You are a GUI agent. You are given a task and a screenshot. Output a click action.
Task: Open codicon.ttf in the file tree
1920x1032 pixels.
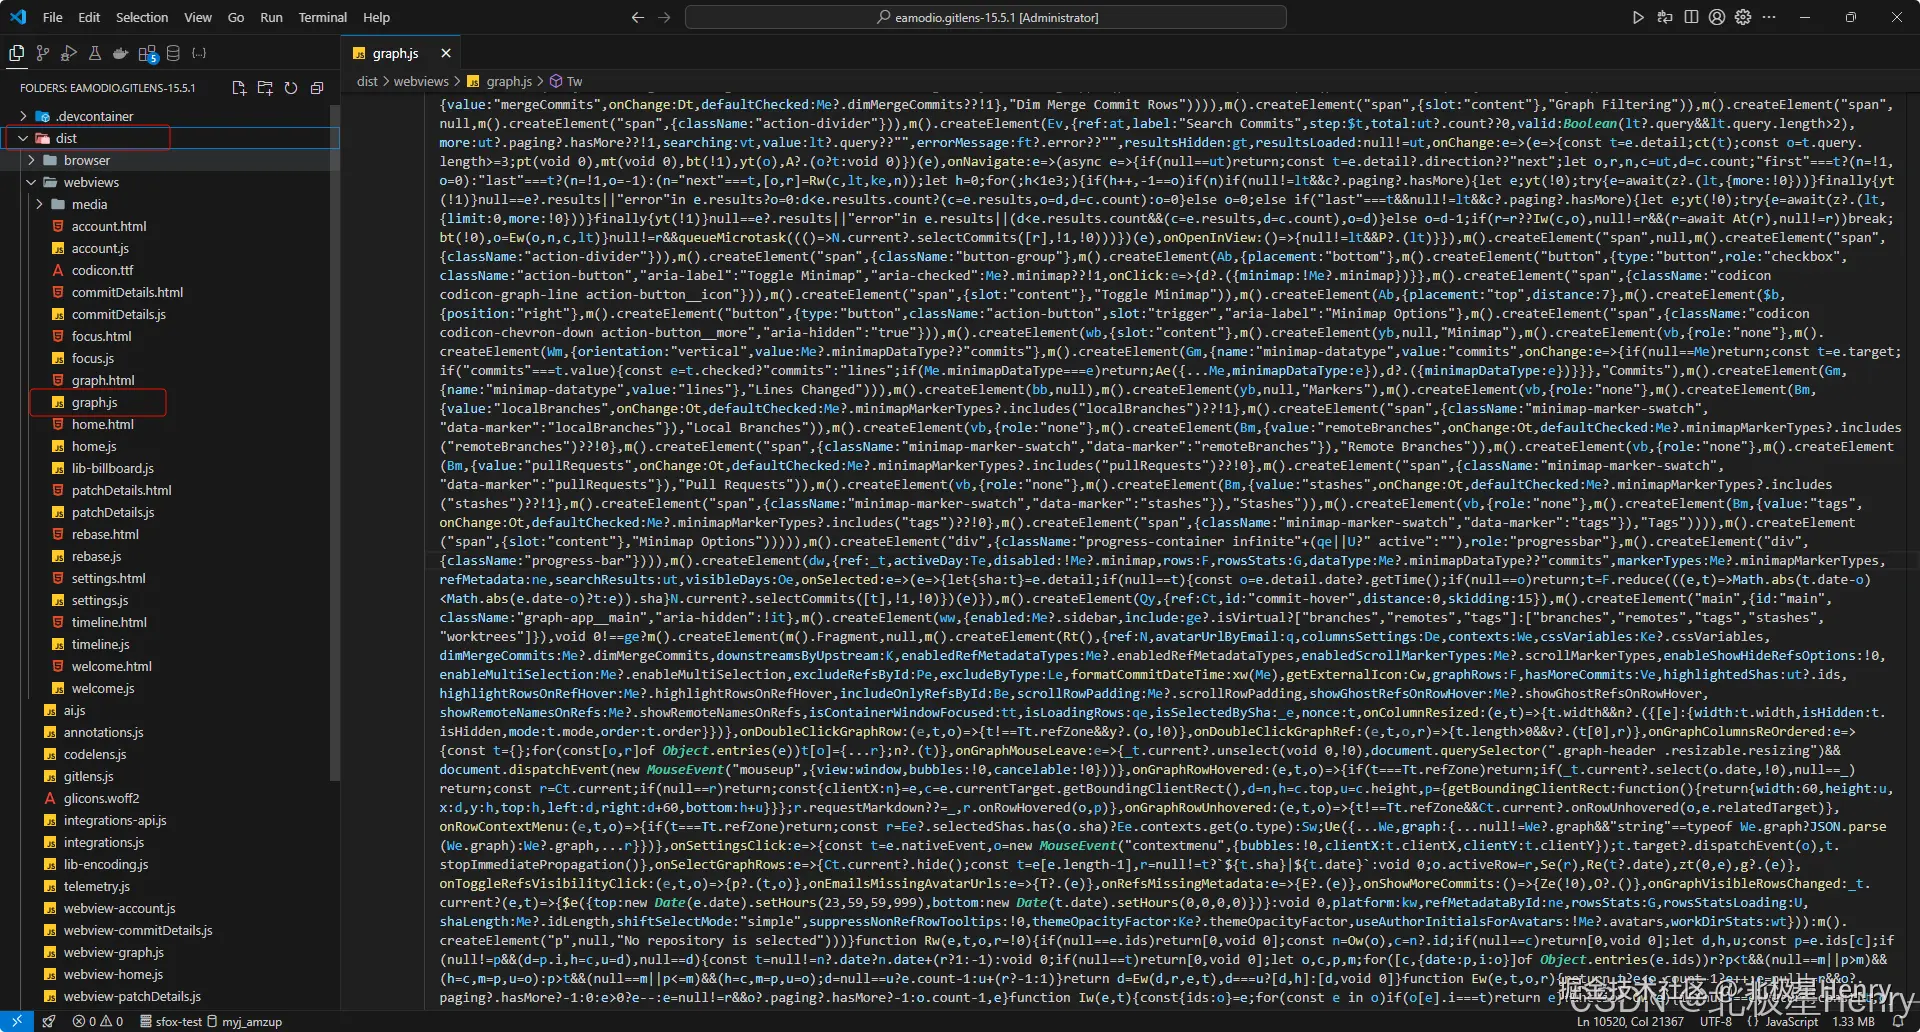click(x=102, y=270)
